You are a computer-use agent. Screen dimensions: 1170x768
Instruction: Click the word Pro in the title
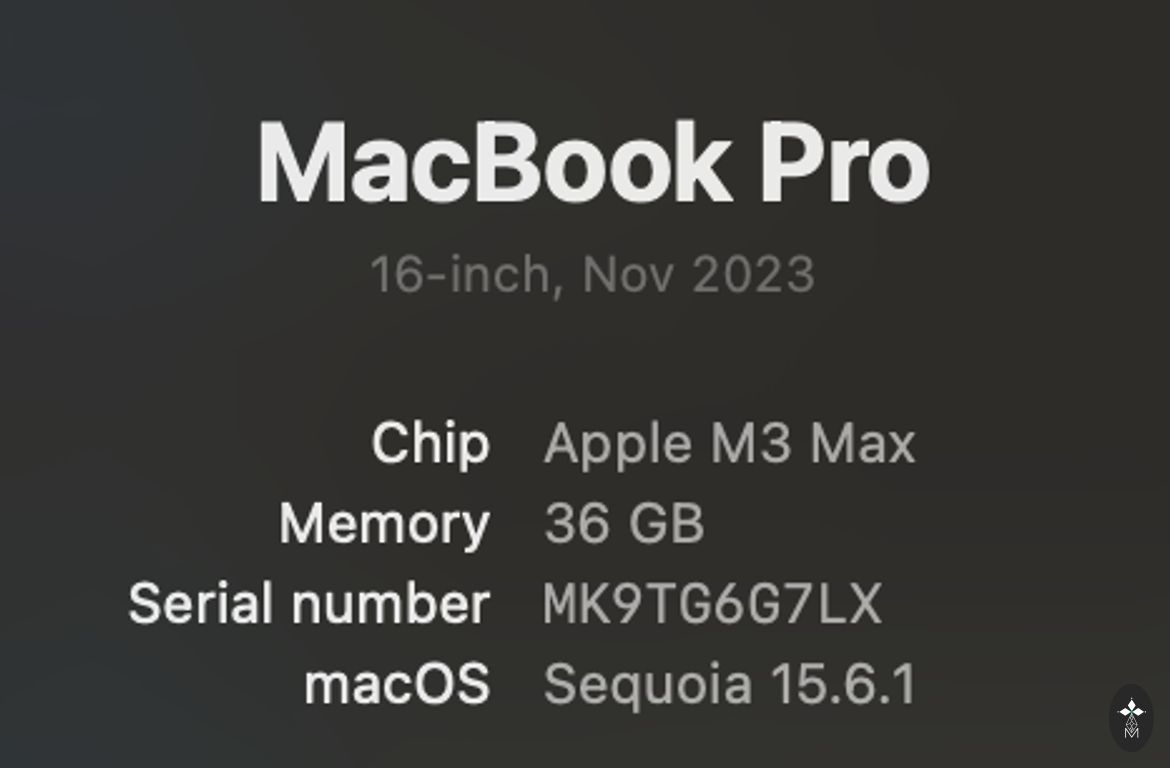point(845,164)
